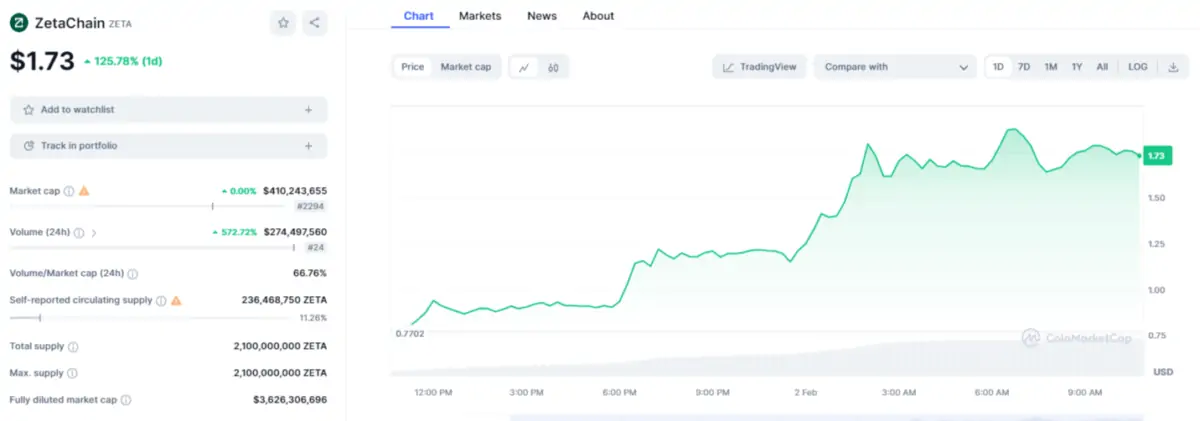Click volume value $274,497,560
Viewport: 1200px width, 421px height.
[x=295, y=232]
